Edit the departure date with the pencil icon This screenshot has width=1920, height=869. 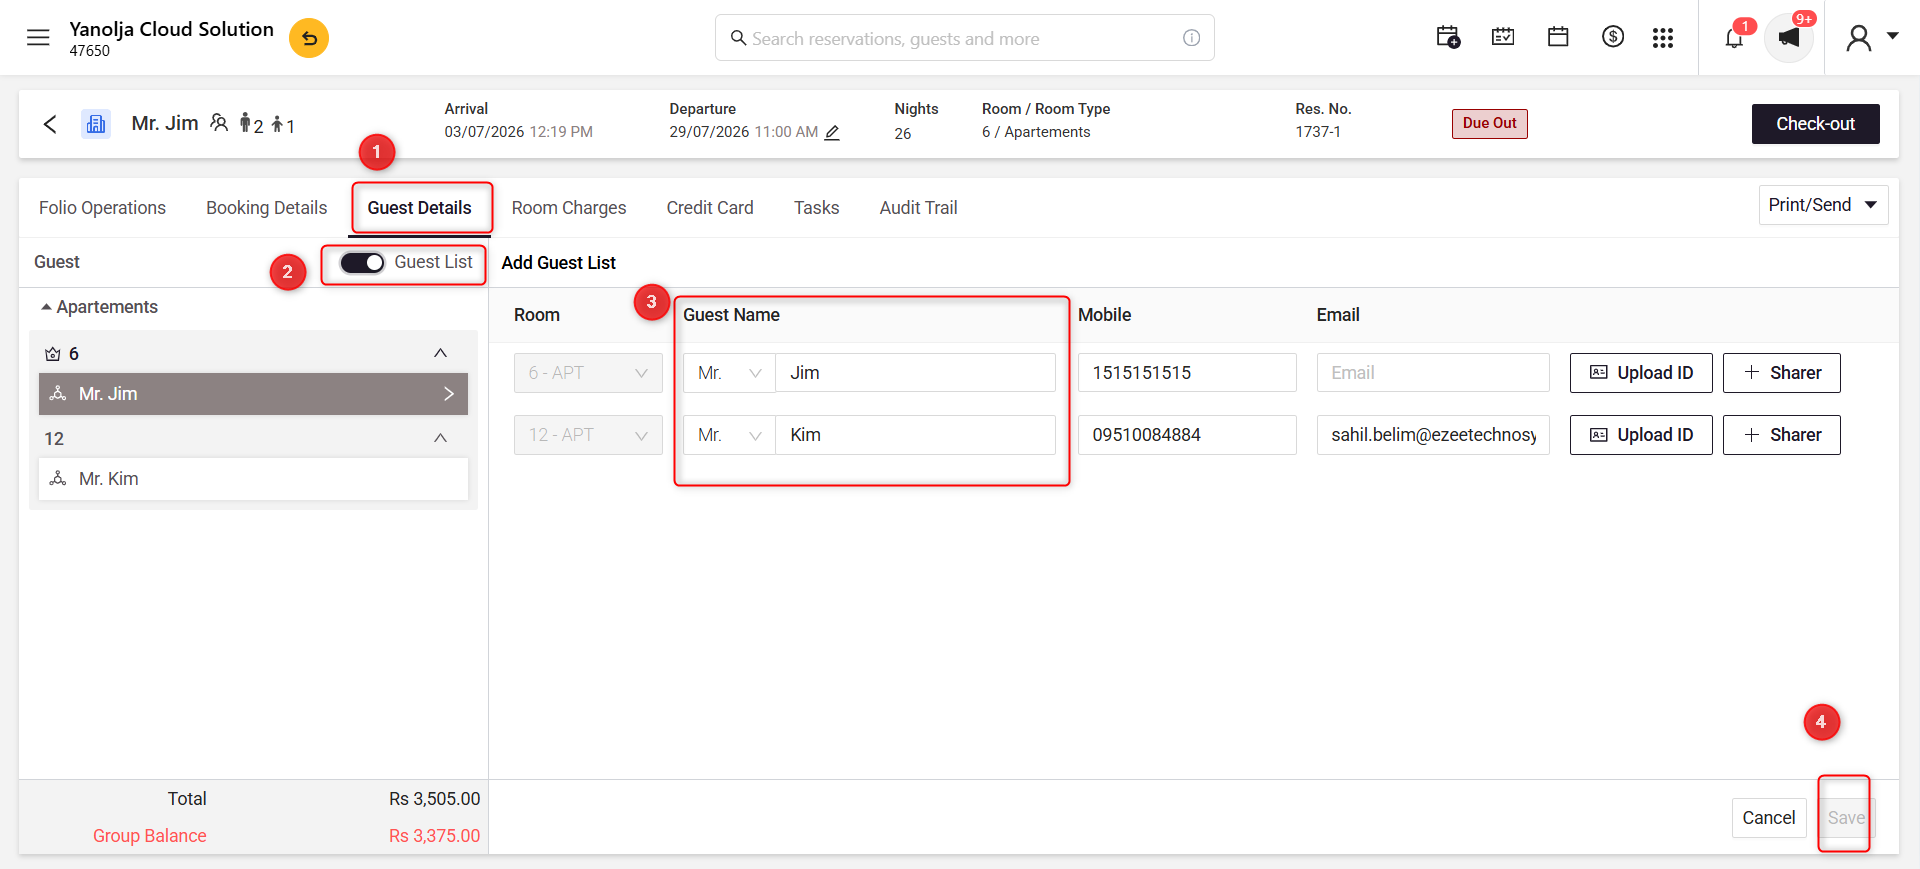832,132
